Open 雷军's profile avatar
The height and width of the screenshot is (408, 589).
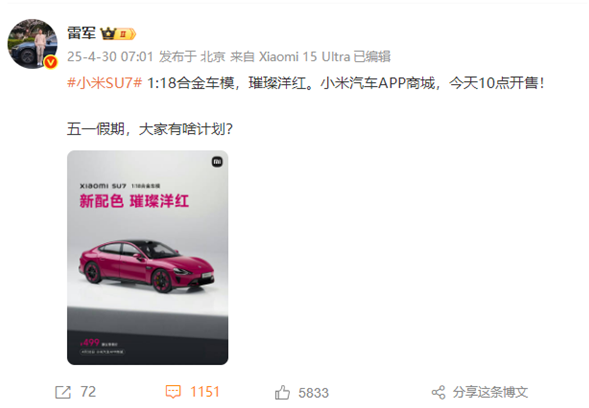click(33, 44)
